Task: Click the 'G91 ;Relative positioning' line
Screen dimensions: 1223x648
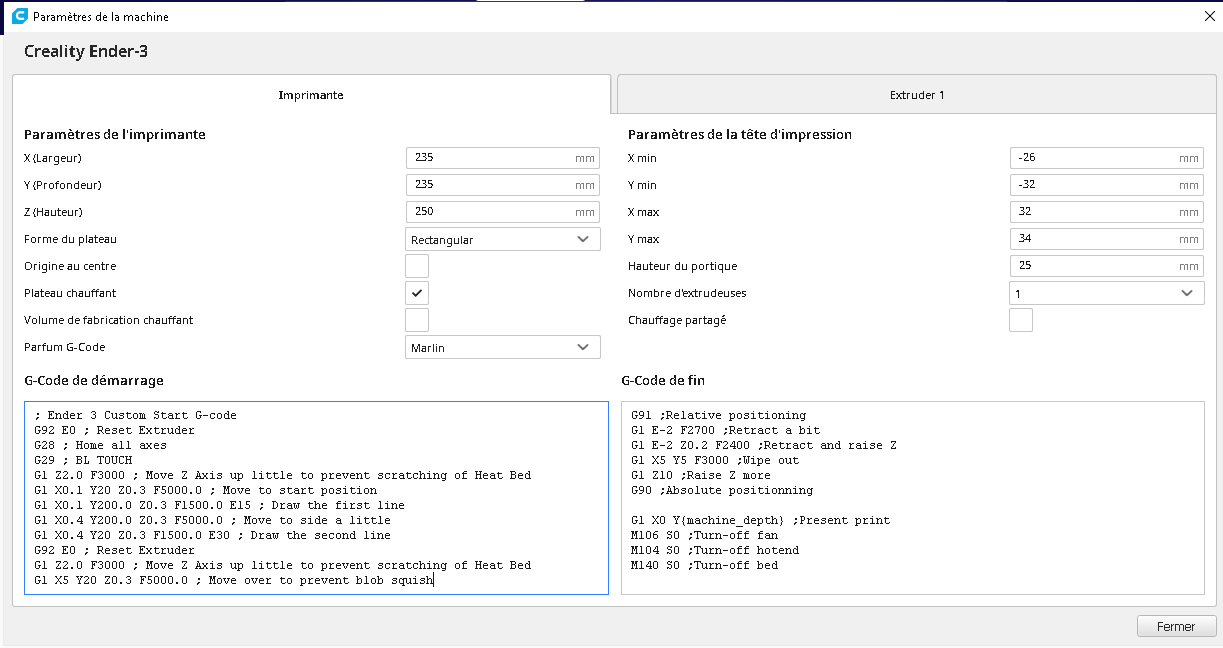Action: 719,415
